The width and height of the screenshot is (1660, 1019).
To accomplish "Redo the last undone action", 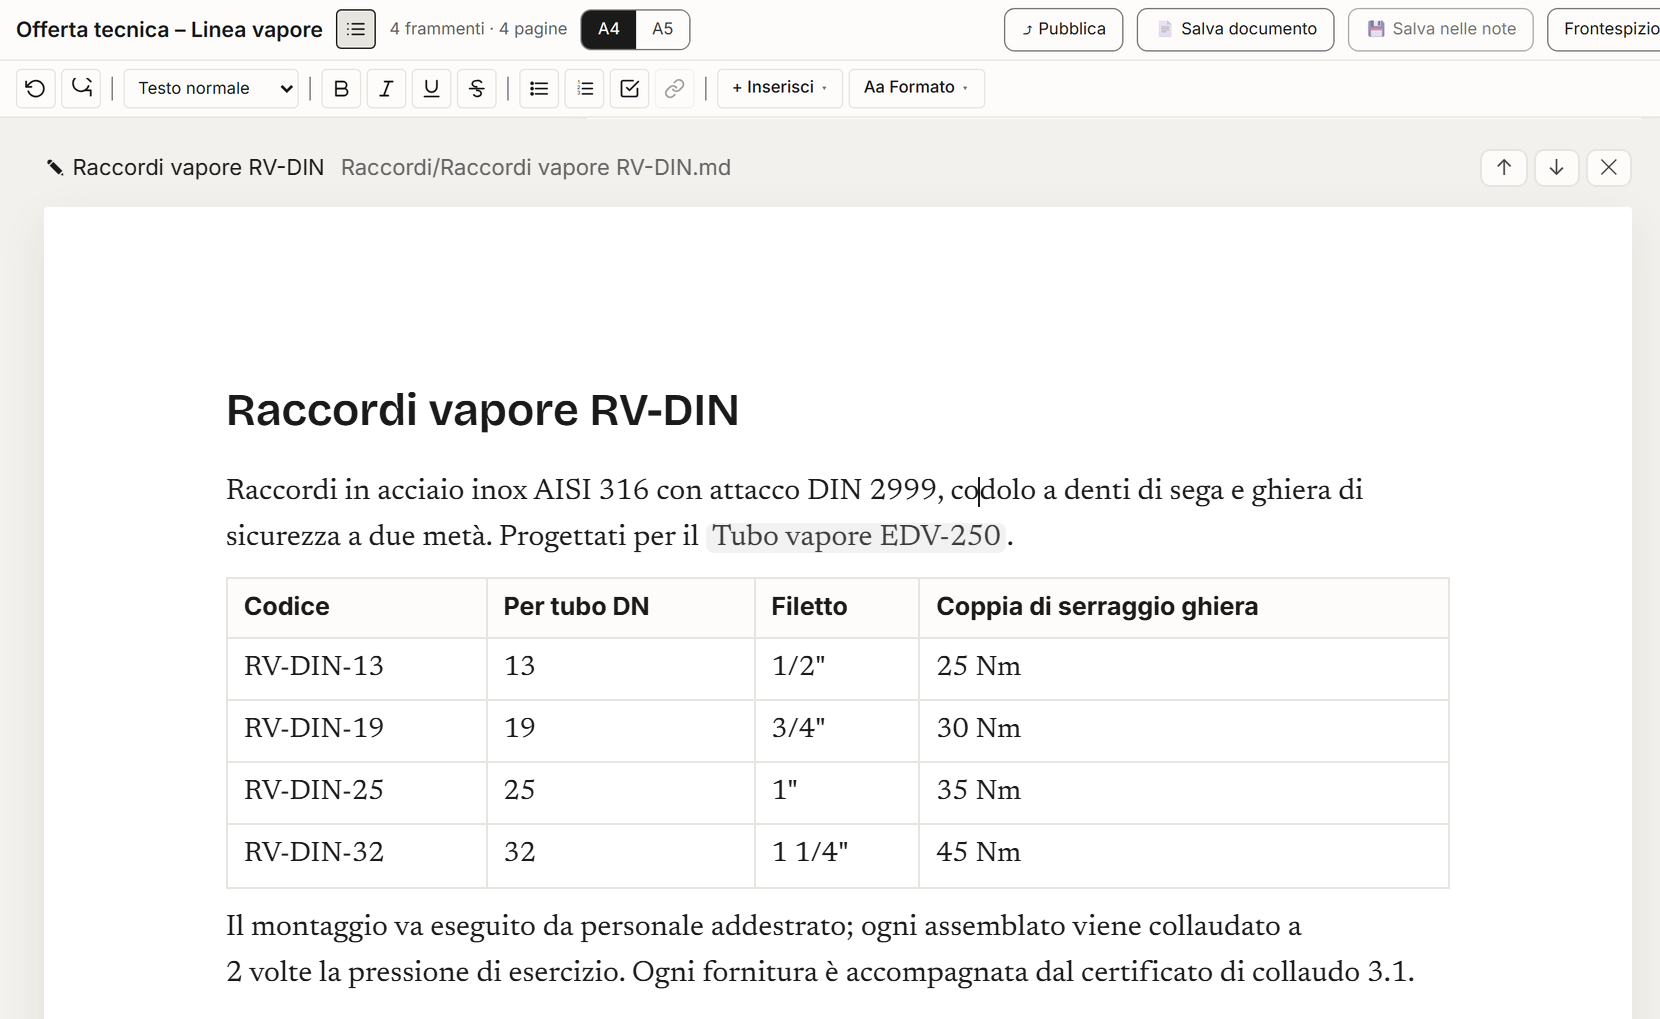I will point(81,88).
